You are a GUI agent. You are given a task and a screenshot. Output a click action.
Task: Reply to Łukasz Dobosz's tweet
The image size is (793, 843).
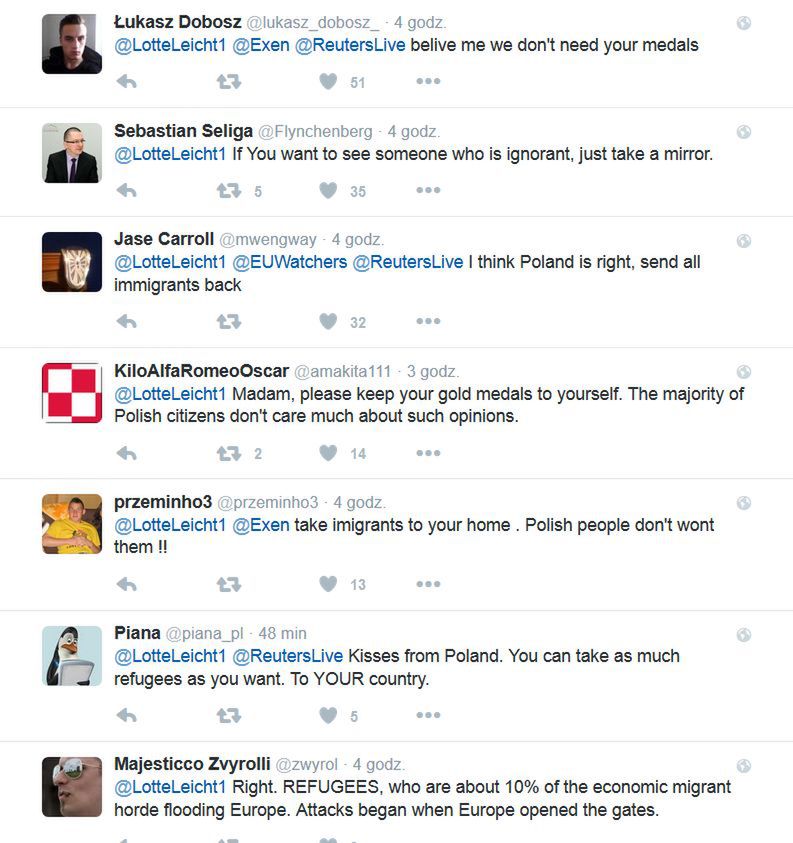[127, 82]
